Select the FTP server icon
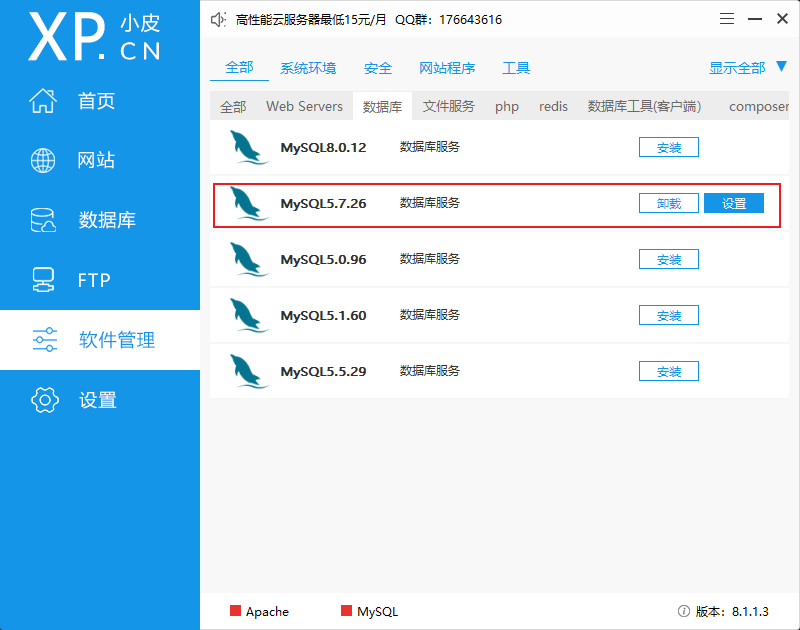800x630 pixels. [43, 280]
